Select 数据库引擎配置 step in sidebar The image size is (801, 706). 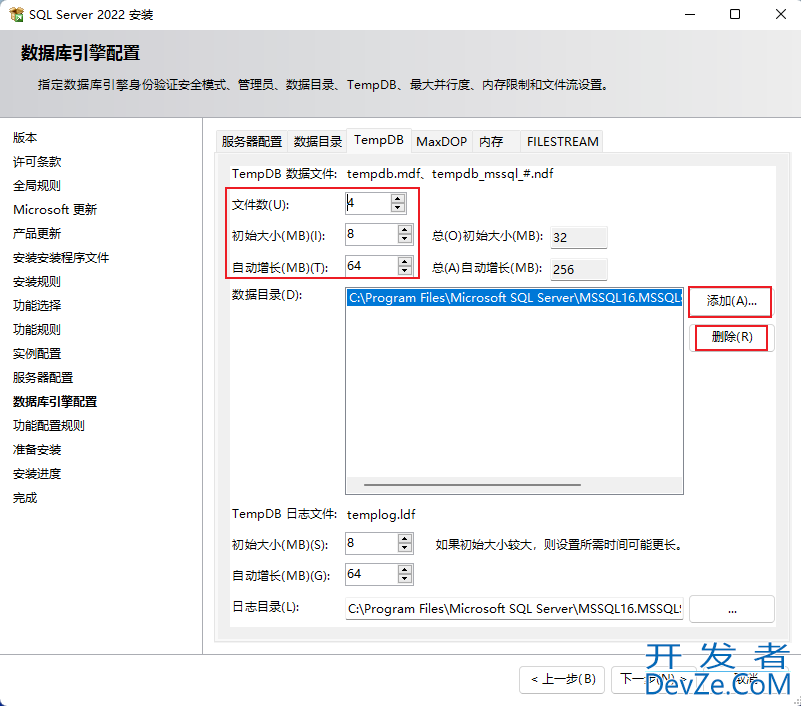point(55,402)
